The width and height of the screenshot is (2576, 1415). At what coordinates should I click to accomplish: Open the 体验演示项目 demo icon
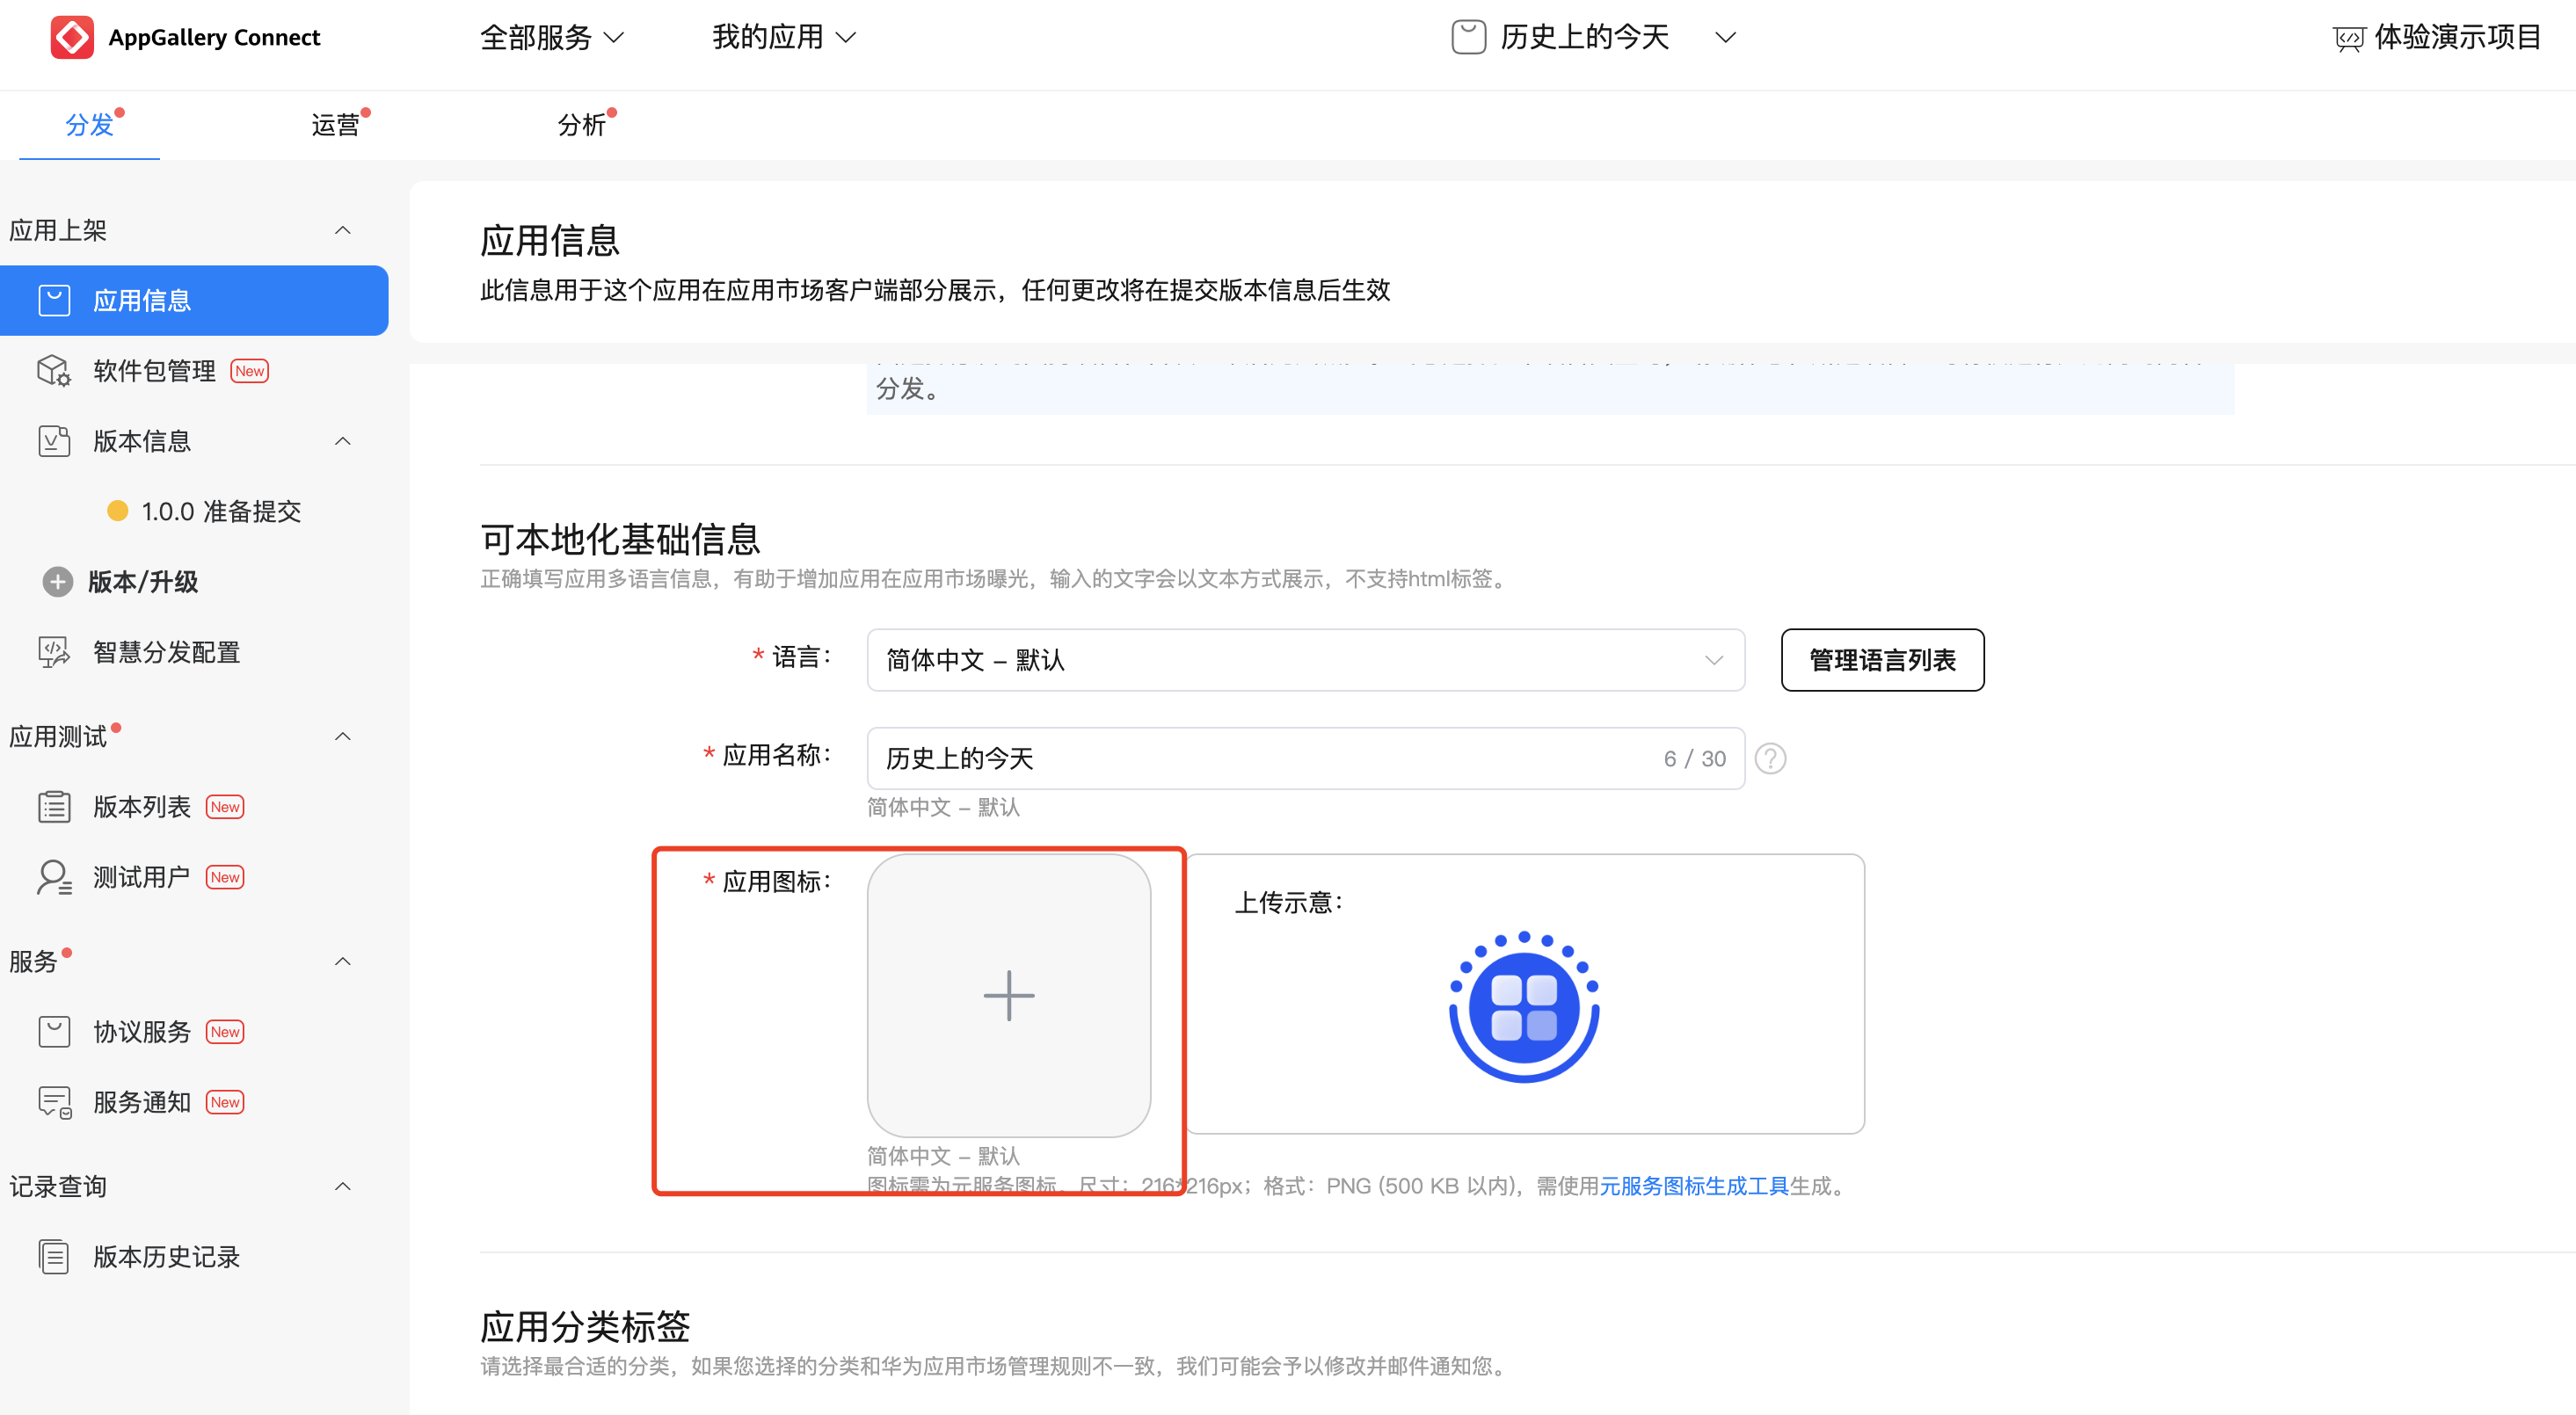tap(2348, 38)
